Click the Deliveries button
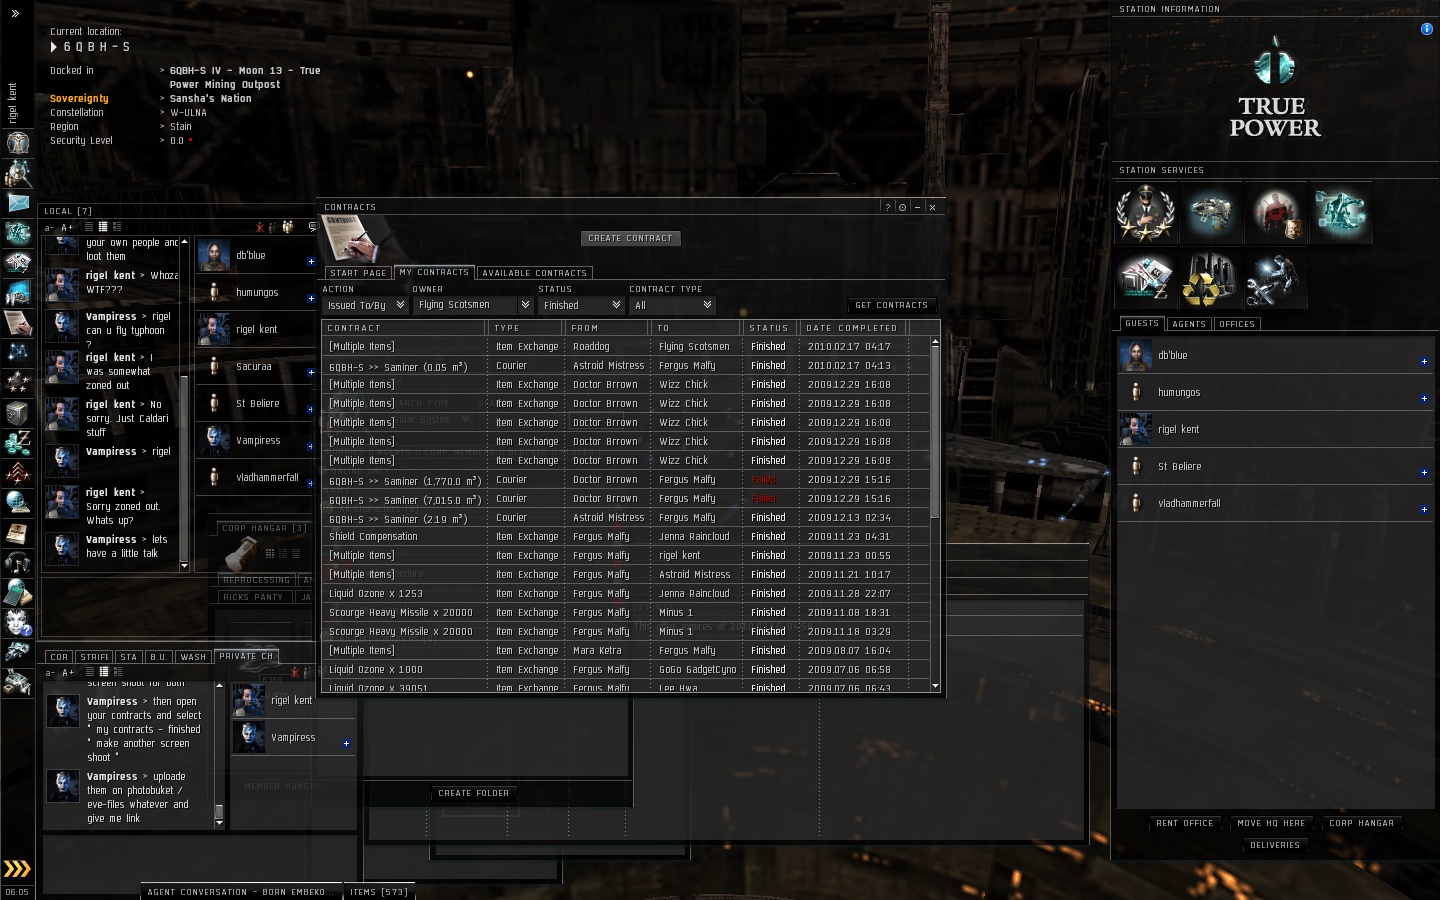1440x900 pixels. click(1275, 845)
